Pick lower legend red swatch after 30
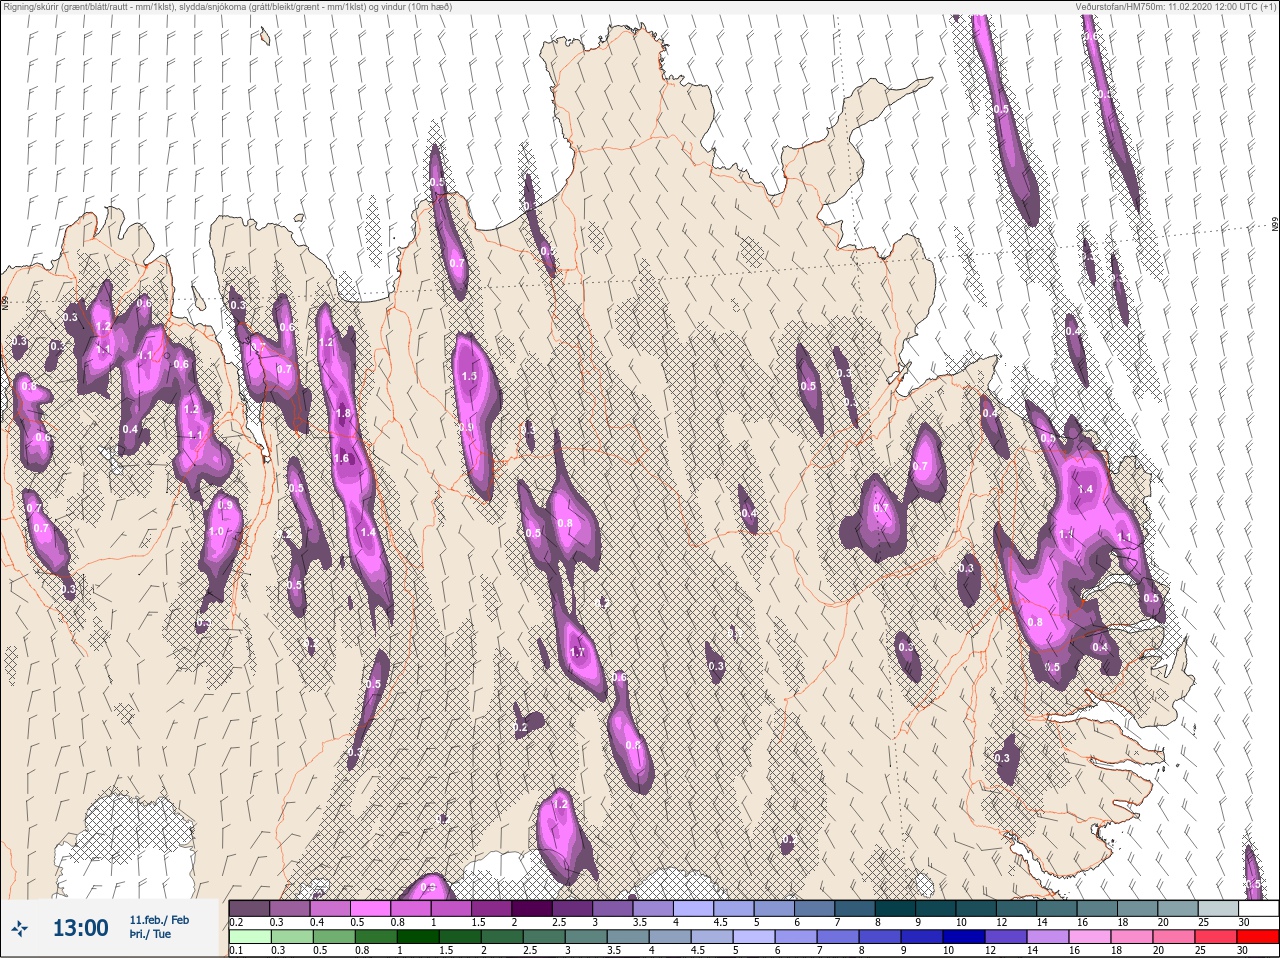The height and width of the screenshot is (958, 1280). pyautogui.click(x=1258, y=937)
